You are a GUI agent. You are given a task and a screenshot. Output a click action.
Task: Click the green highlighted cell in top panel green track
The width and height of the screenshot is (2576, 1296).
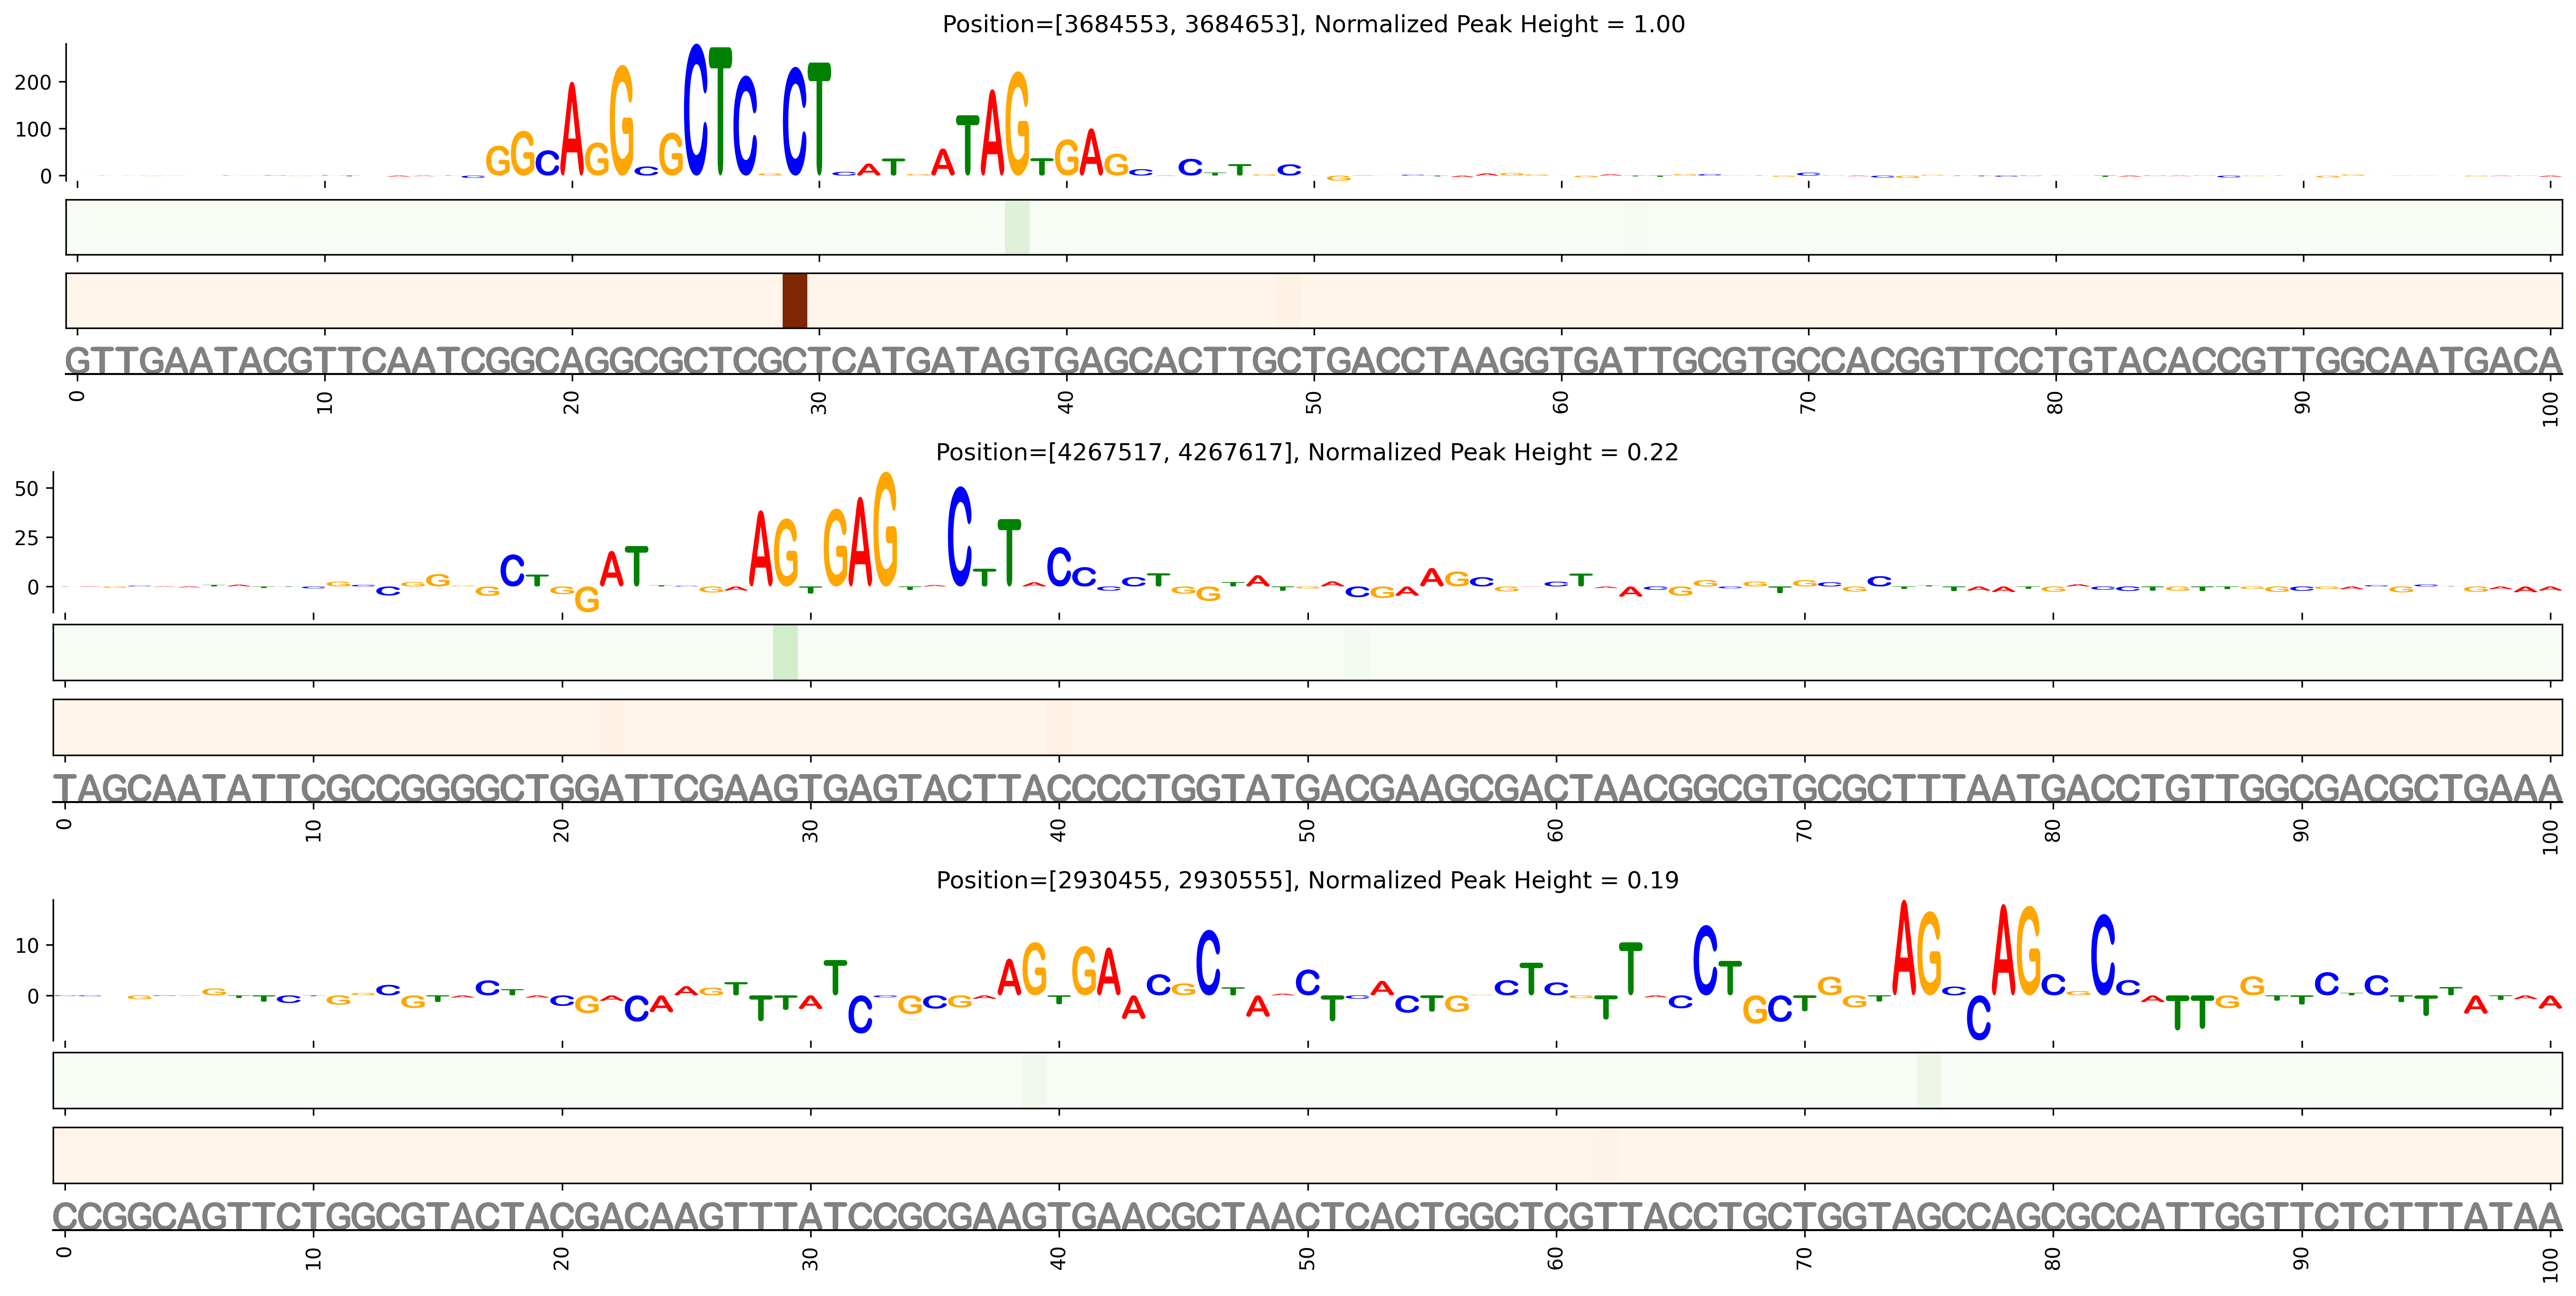[x=1017, y=227]
